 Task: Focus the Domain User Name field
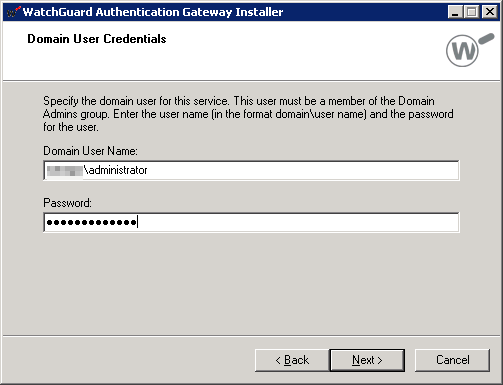(x=251, y=170)
